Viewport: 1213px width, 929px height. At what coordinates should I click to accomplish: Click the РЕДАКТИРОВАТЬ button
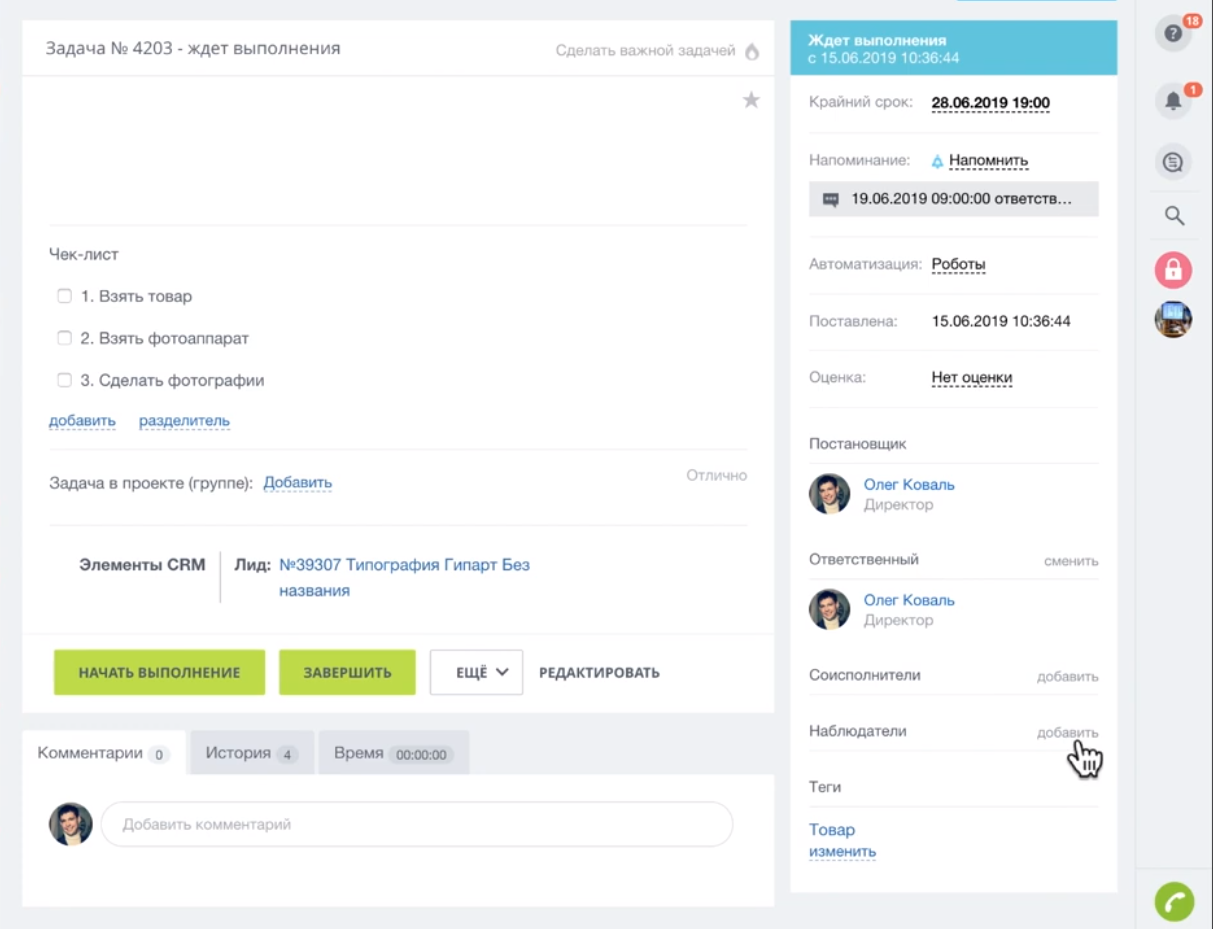point(599,672)
